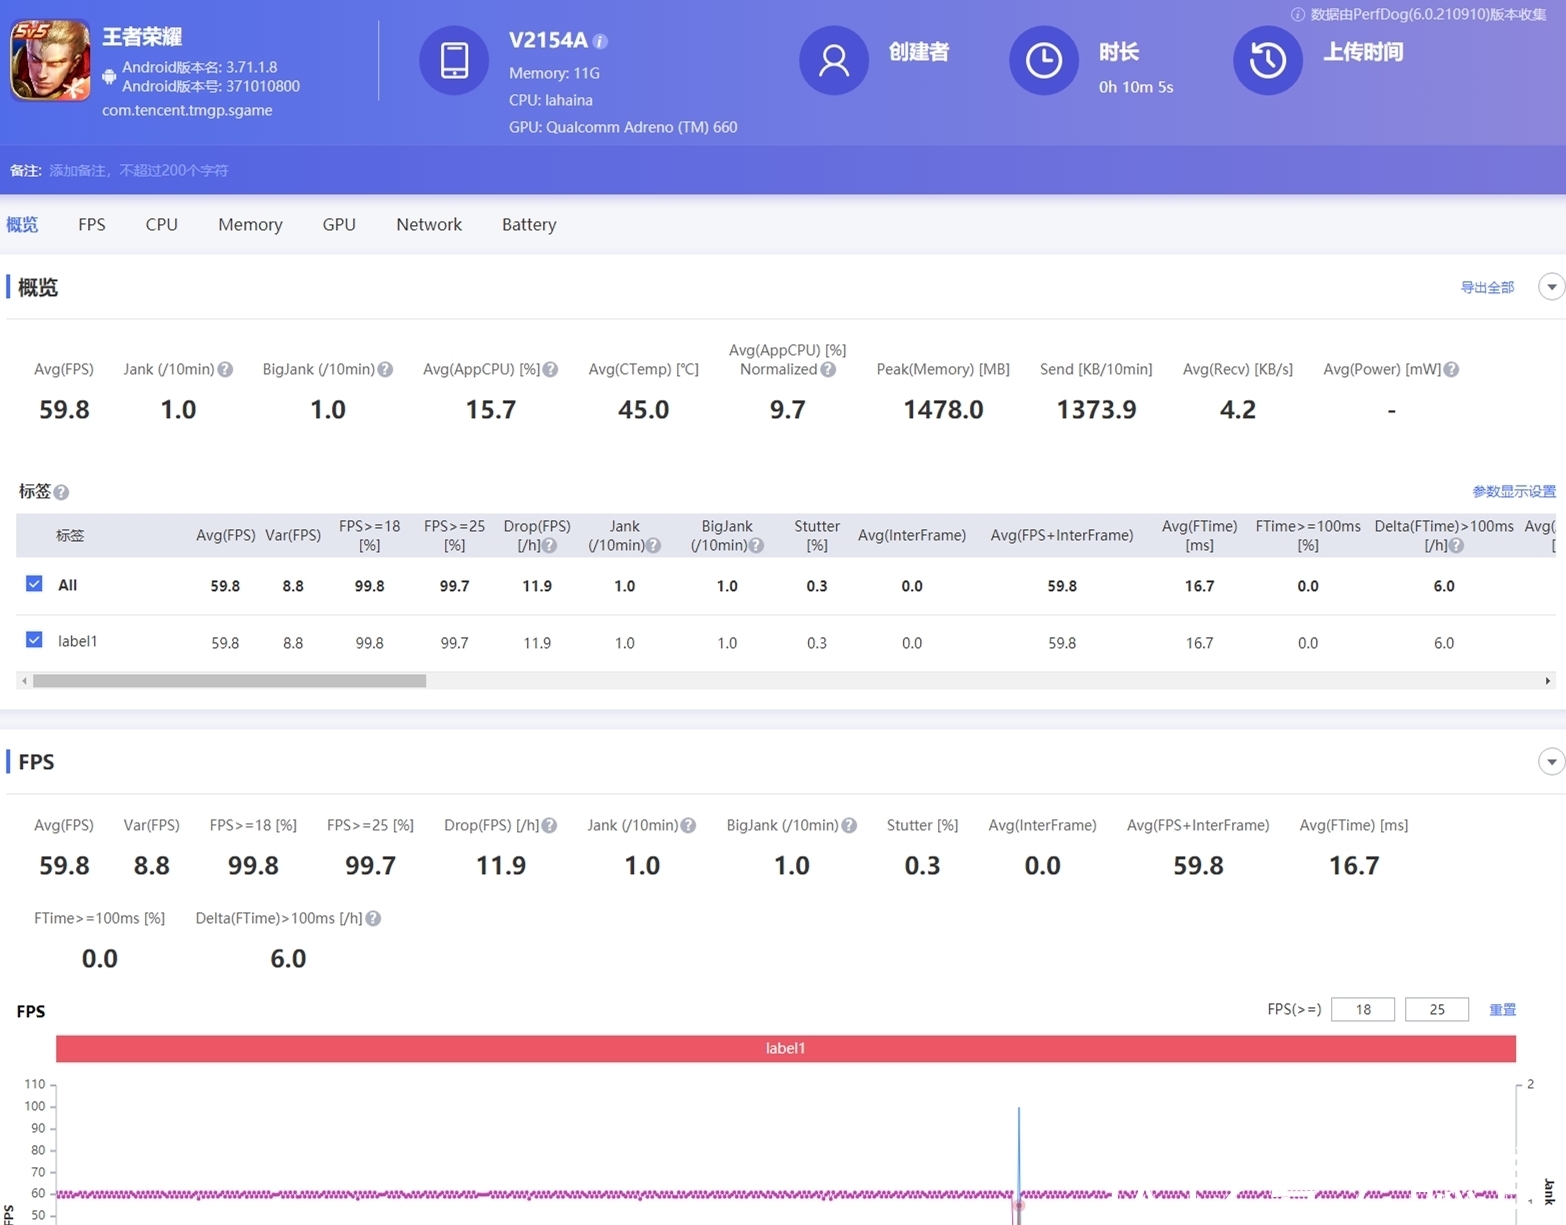Click the table scrollbar left arrow
Image resolution: width=1566 pixels, height=1225 pixels.
coord(24,681)
